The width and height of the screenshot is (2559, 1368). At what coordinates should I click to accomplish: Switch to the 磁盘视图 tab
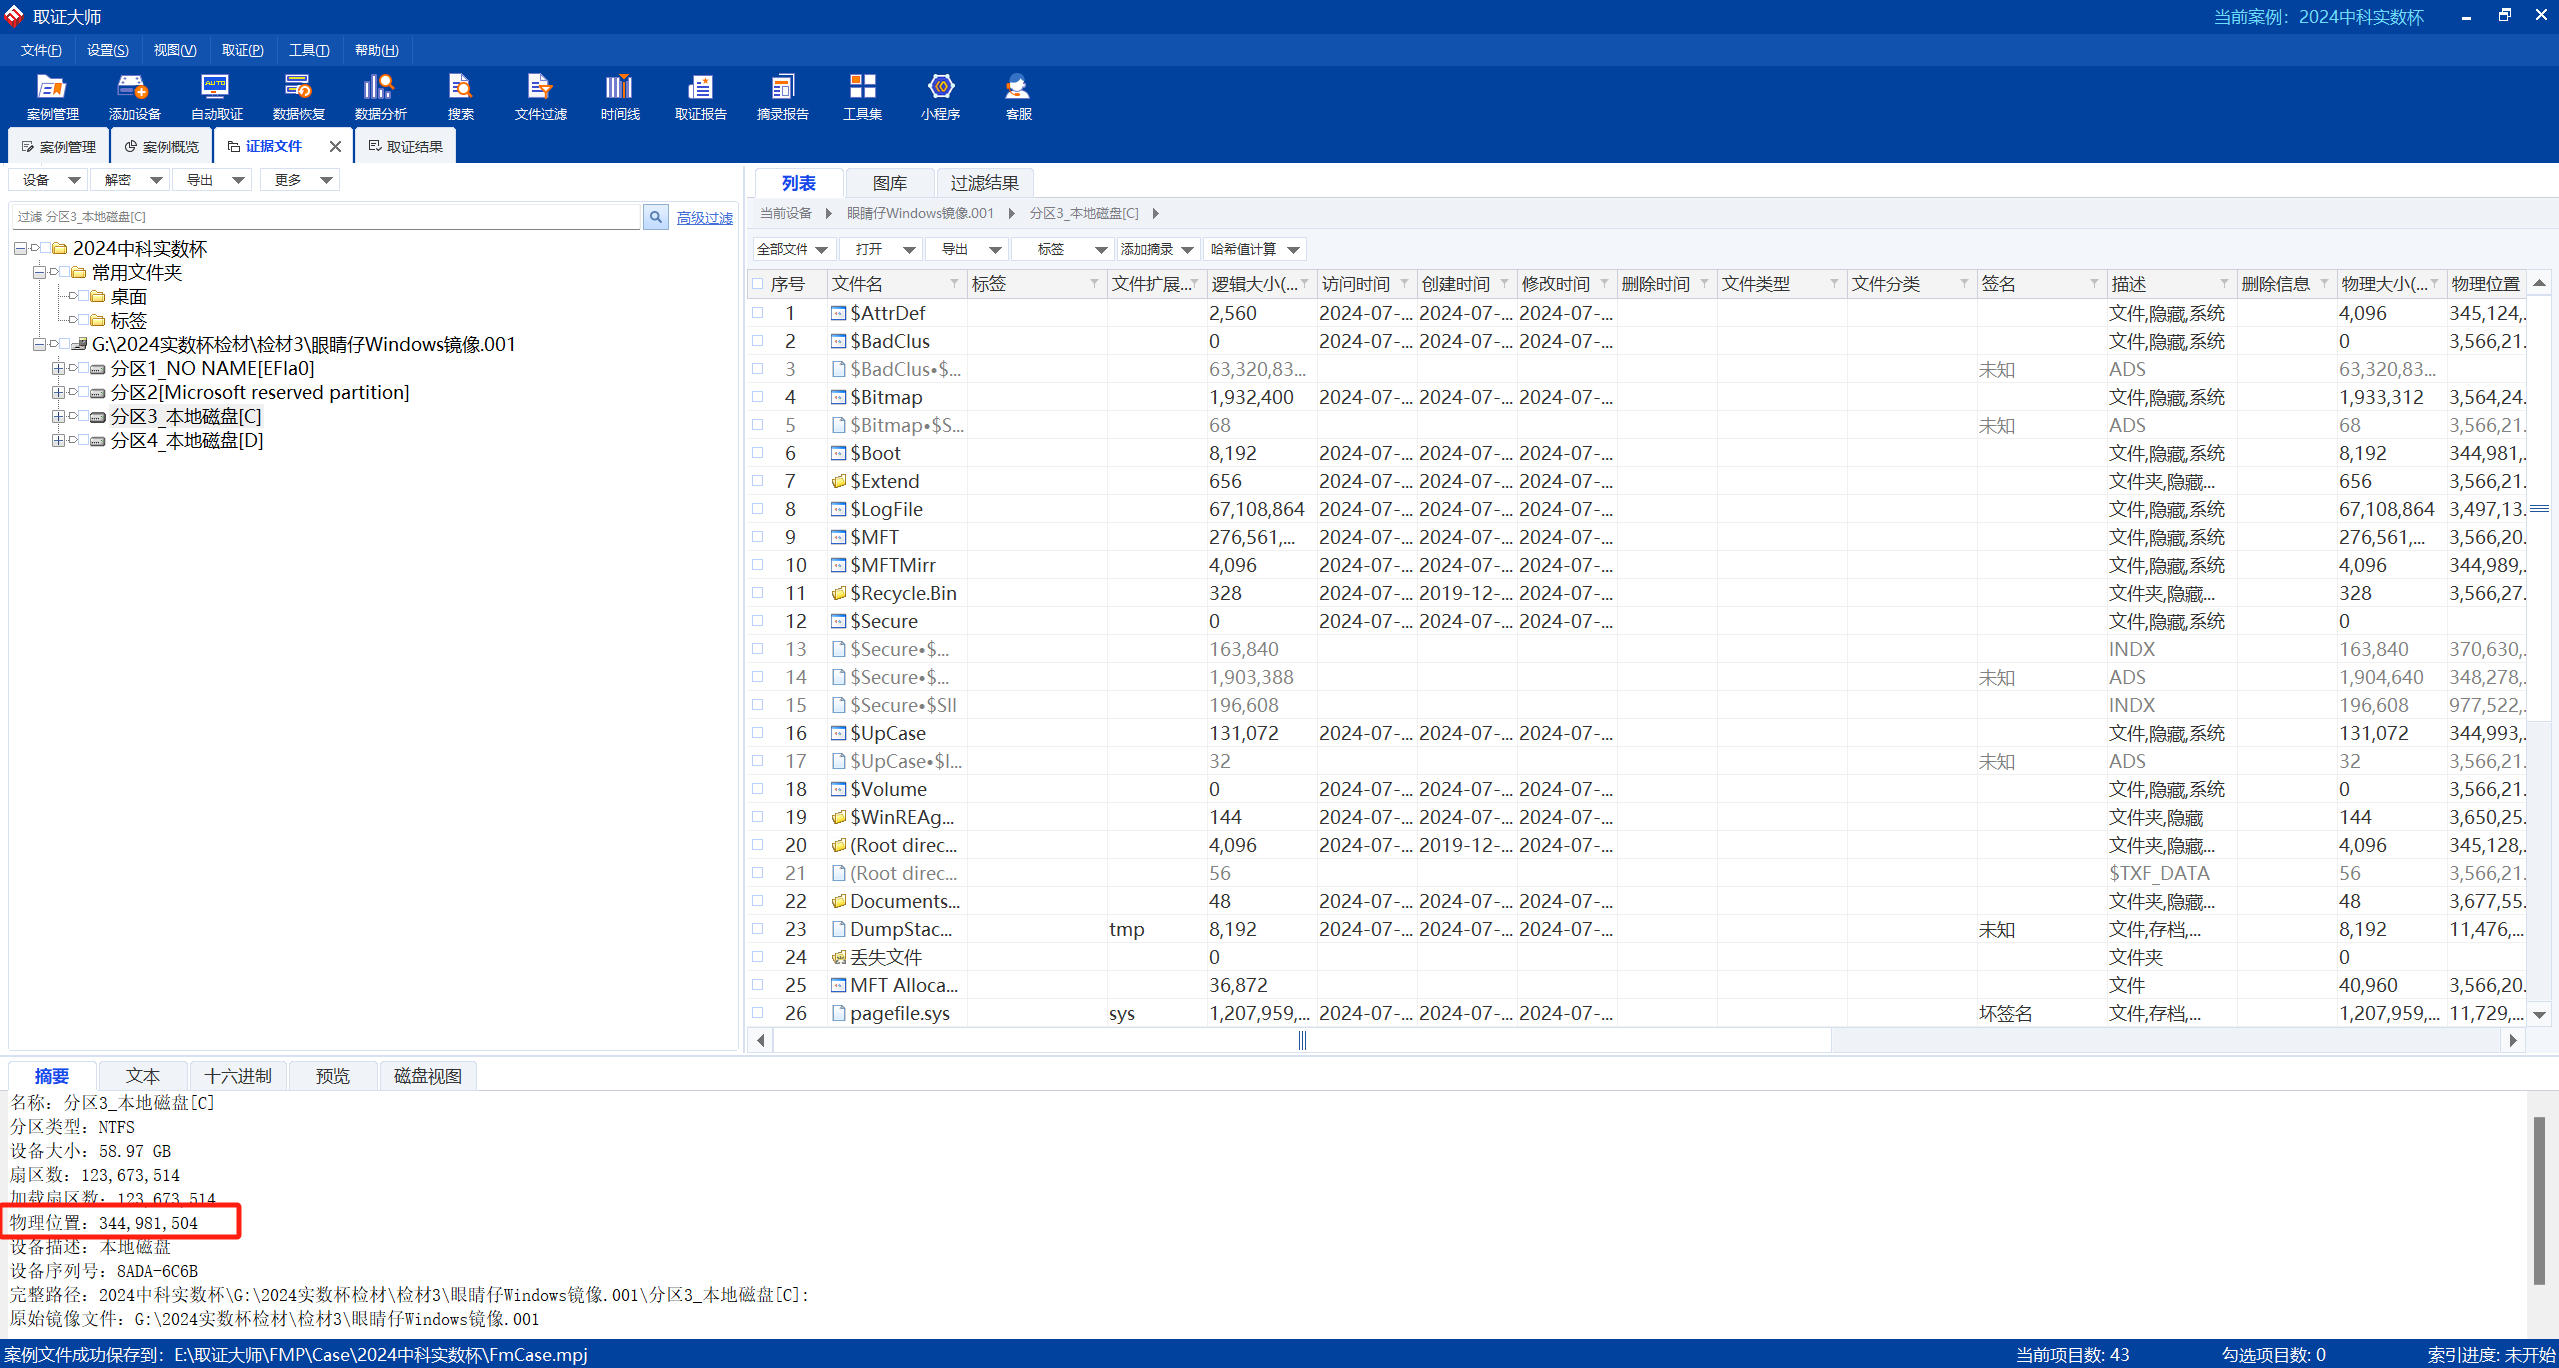point(428,1076)
